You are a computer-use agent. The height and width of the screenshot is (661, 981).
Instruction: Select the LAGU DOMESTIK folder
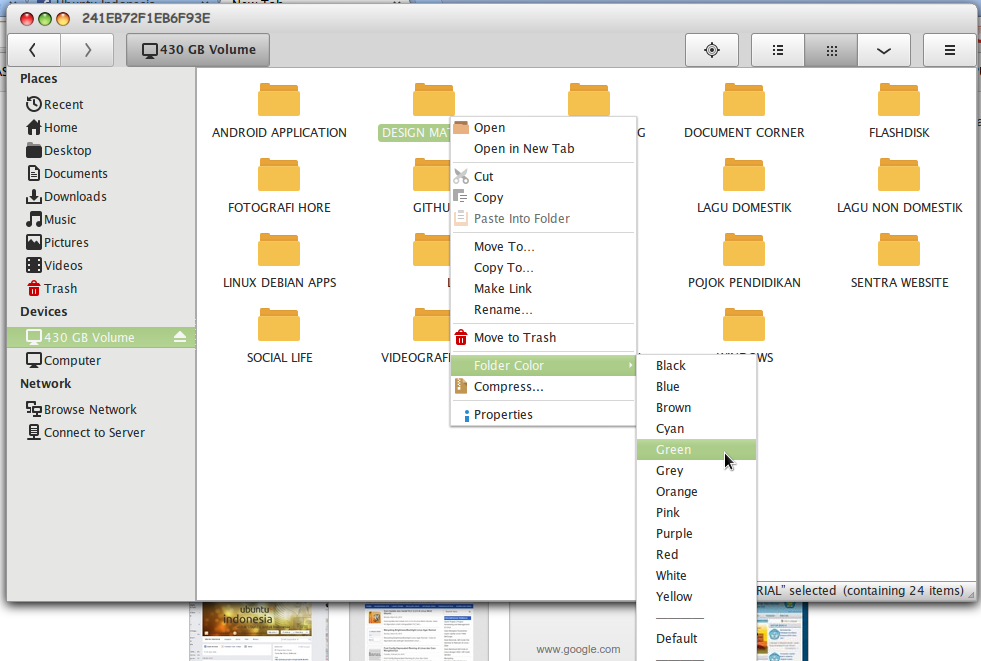744,186
